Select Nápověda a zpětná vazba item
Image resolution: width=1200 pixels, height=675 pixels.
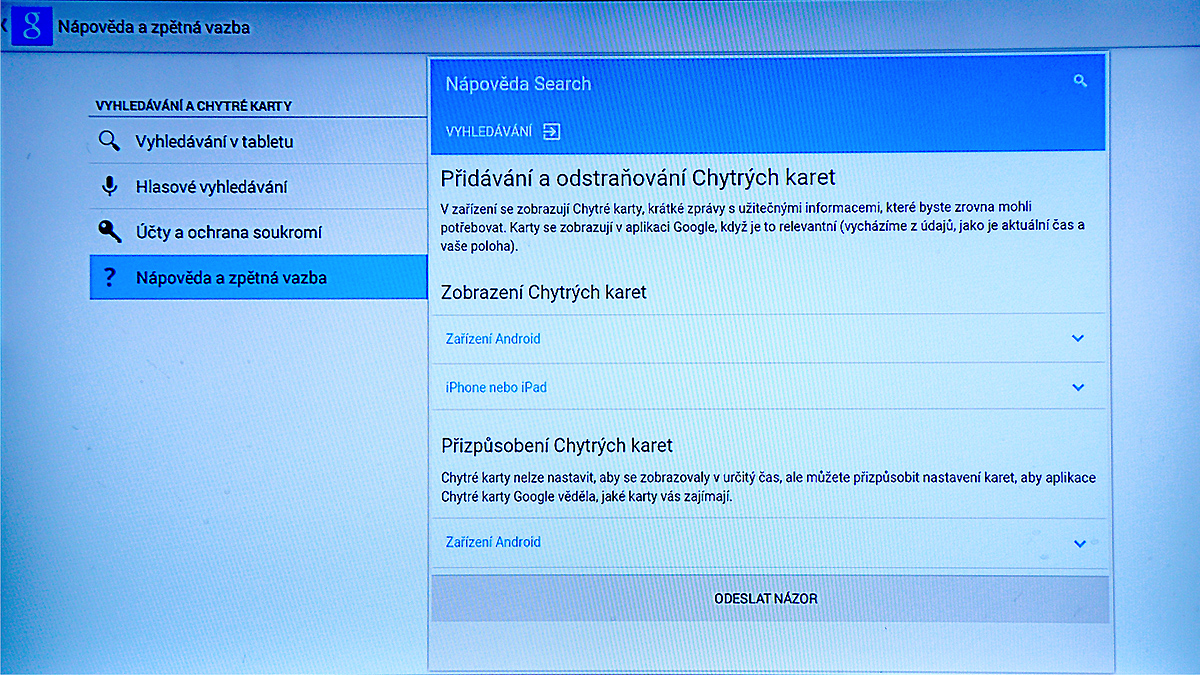tap(258, 277)
